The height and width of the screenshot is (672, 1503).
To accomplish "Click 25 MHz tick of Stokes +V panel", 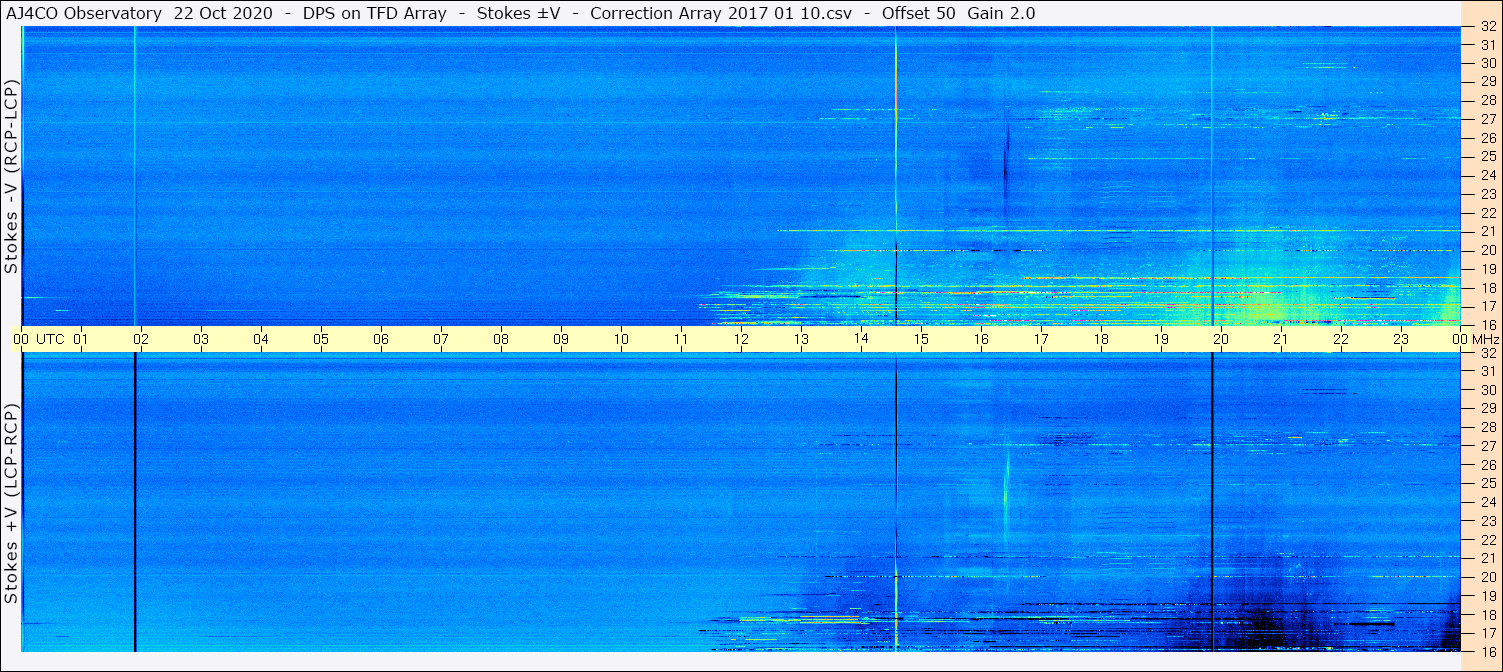I will coord(1487,483).
